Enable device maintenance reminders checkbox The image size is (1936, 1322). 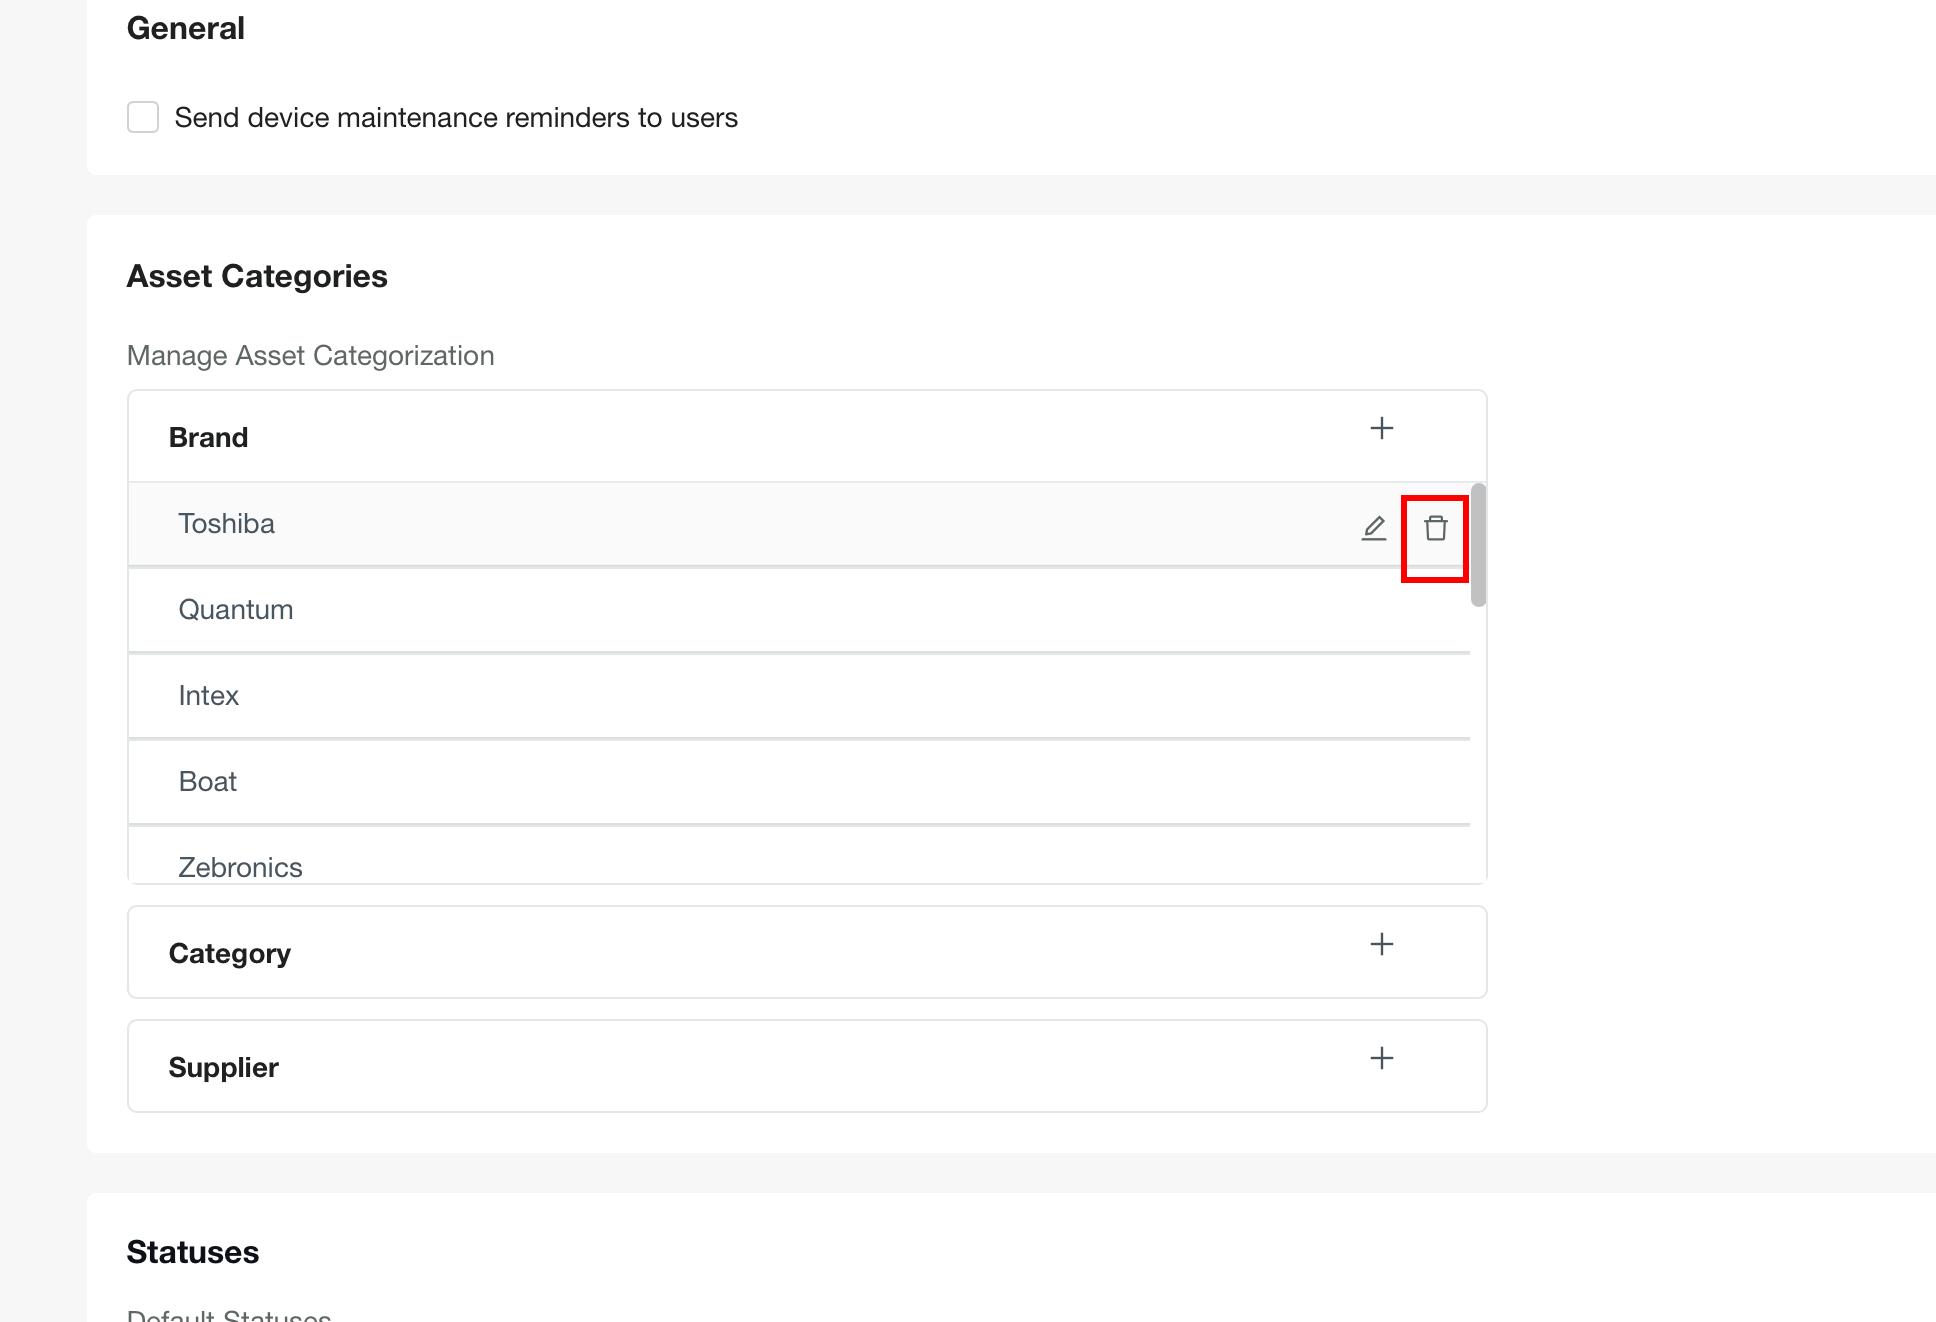143,117
